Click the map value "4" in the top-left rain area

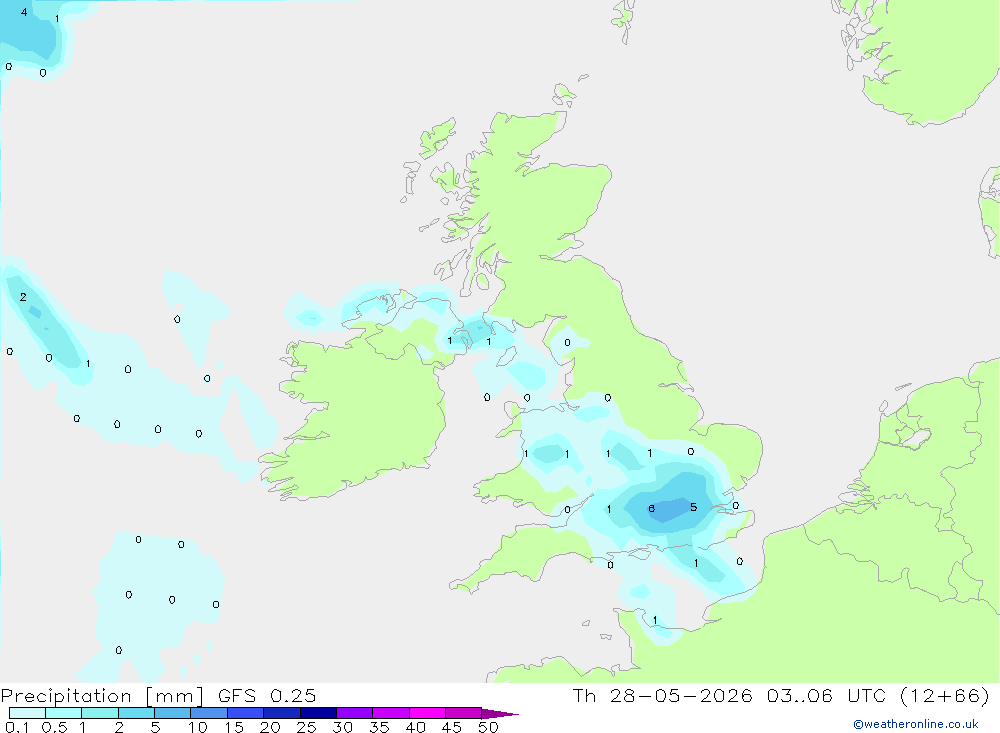tap(24, 12)
